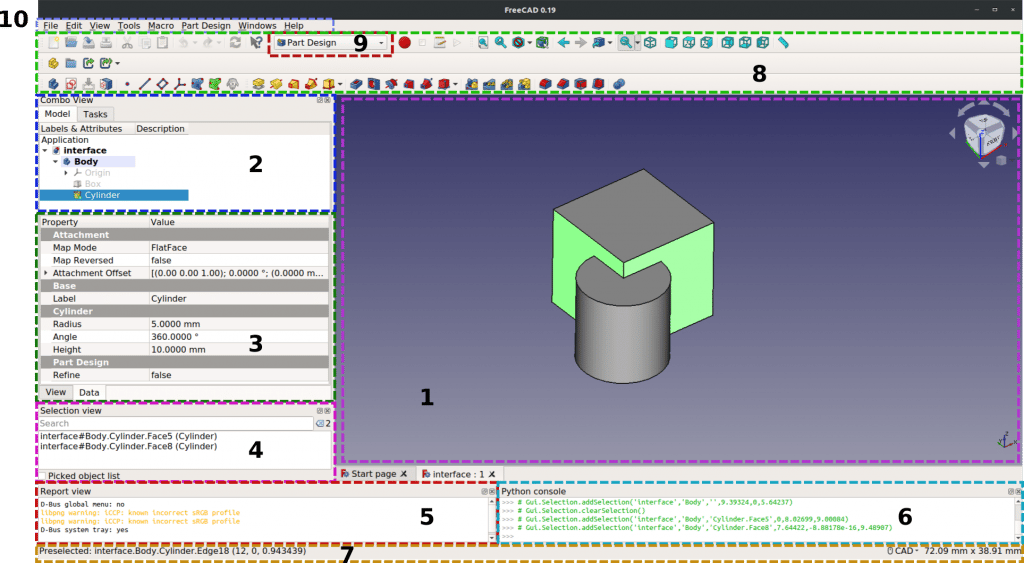Open the draw style dropdown arrow
Screen dimensions: 1024x563
click(x=530, y=42)
